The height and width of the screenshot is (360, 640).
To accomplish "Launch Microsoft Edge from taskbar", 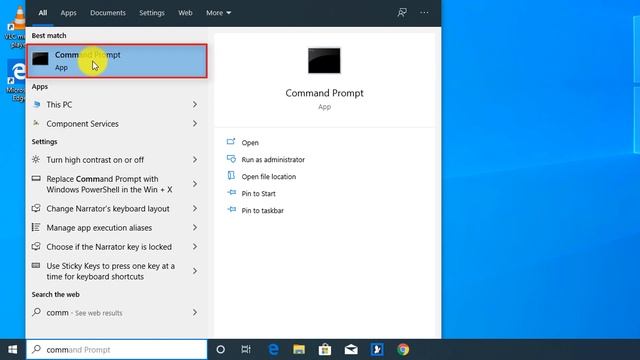I will click(x=273, y=349).
